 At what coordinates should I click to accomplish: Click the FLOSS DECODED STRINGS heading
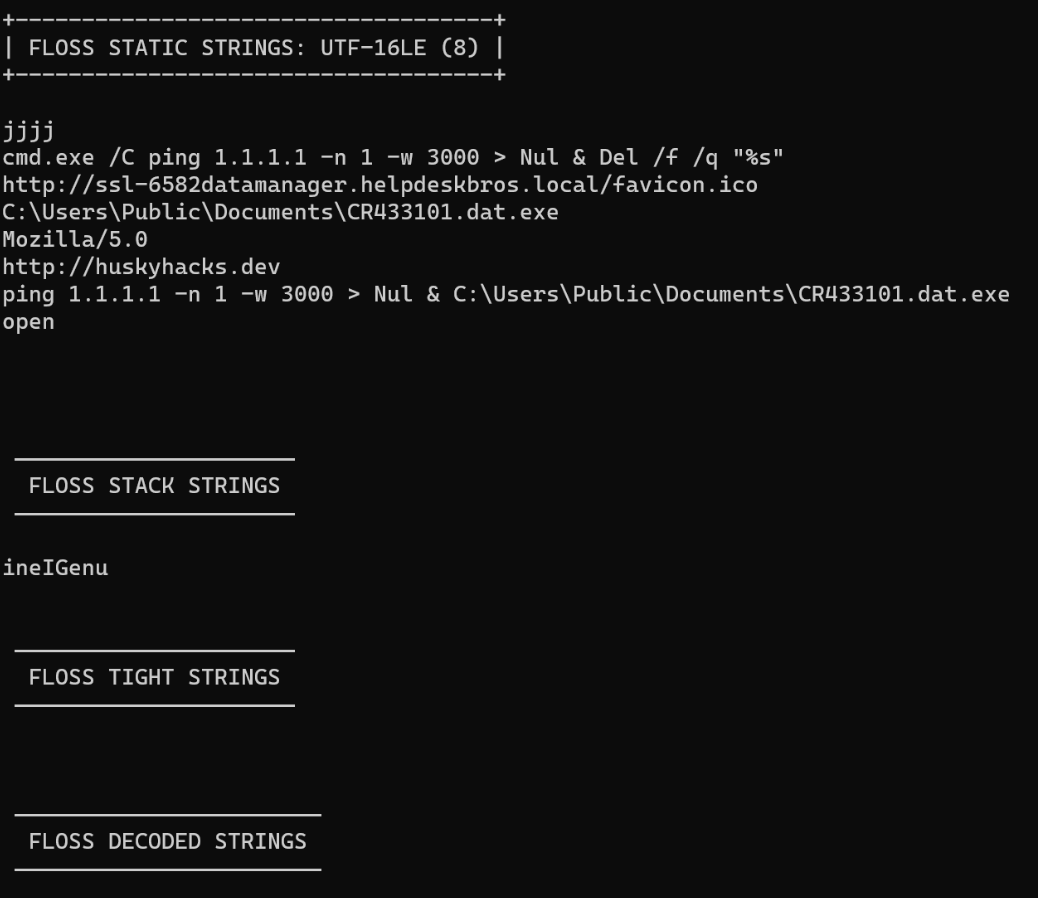click(167, 841)
